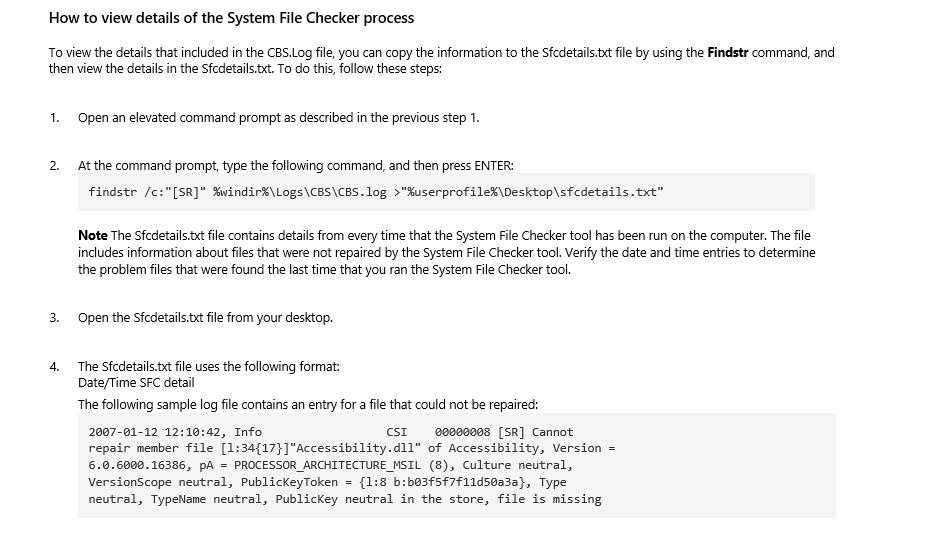The image size is (949, 542).
Task: Click the heading about System File Checker process
Action: click(231, 18)
